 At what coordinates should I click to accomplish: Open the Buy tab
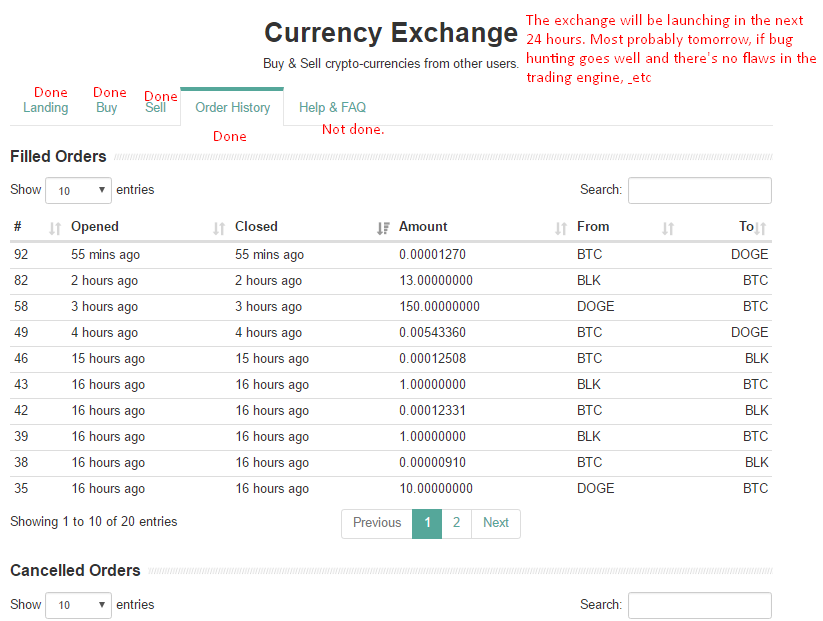[x=107, y=108]
